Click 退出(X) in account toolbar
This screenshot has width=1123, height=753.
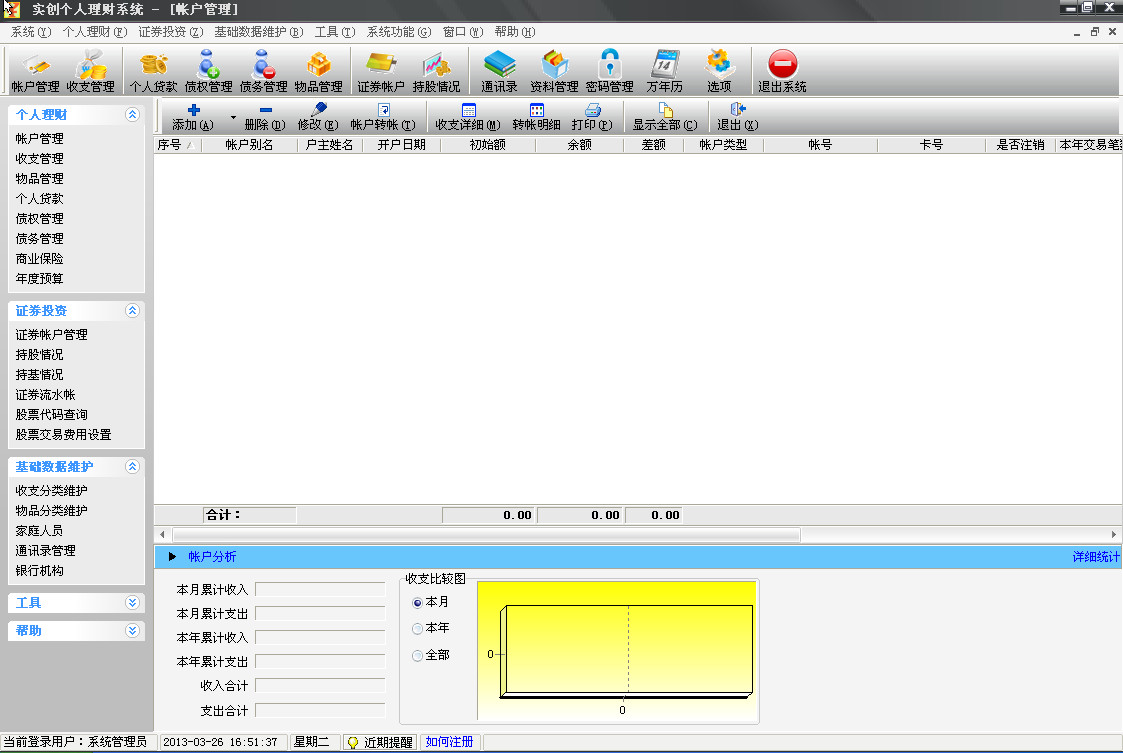coord(738,117)
